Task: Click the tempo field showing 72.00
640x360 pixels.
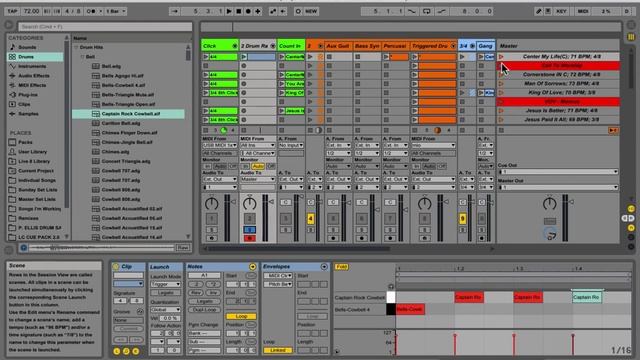Action: click(31, 11)
